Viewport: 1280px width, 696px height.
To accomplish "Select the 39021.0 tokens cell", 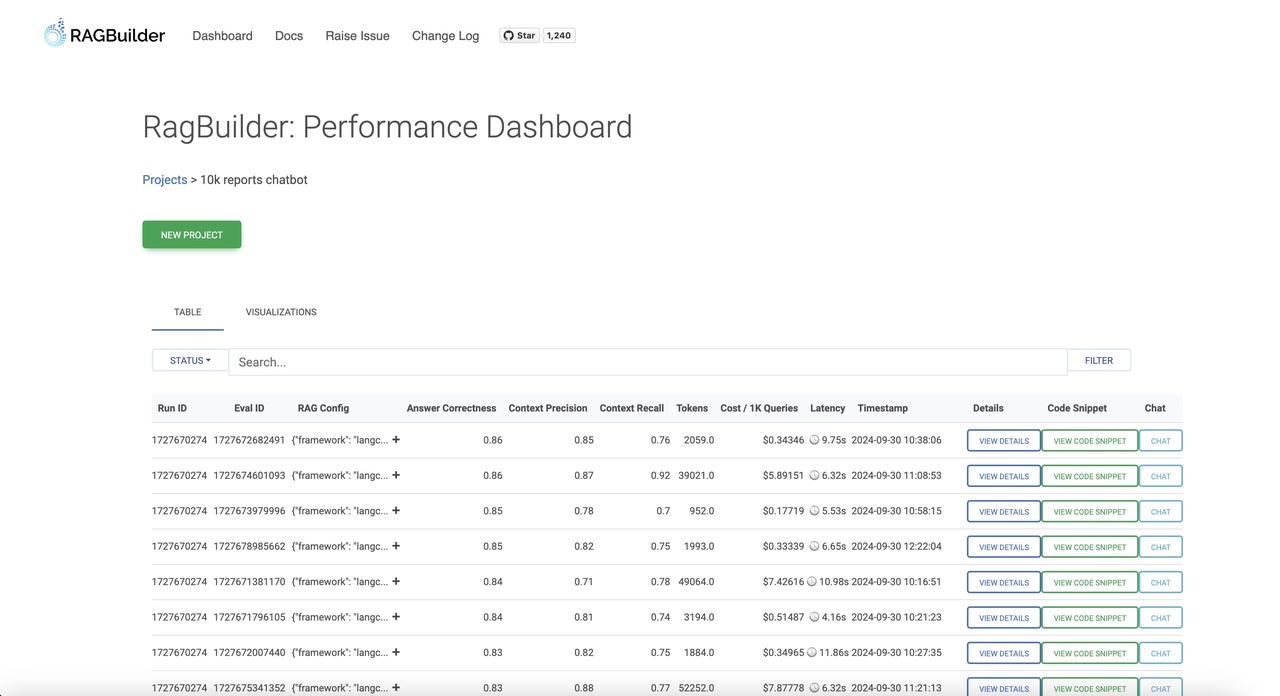I will [695, 475].
